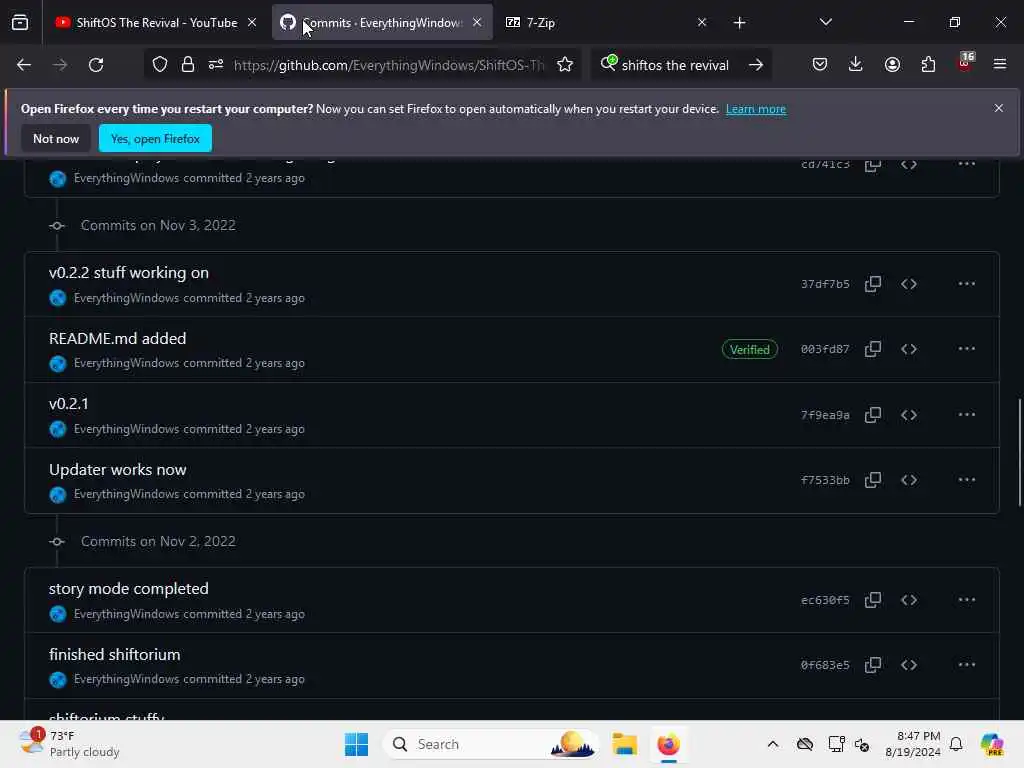Open commit 'Updater works now'
Image resolution: width=1024 pixels, height=768 pixels.
[x=118, y=470]
